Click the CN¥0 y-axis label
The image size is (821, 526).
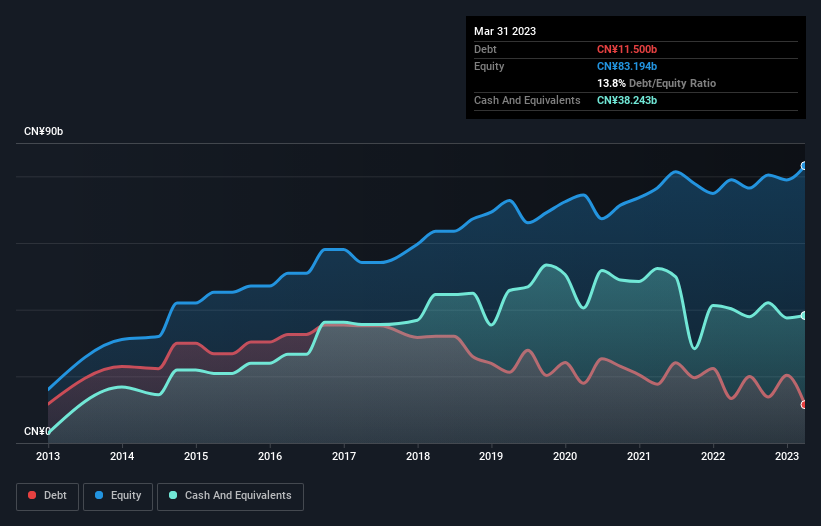(x=37, y=431)
